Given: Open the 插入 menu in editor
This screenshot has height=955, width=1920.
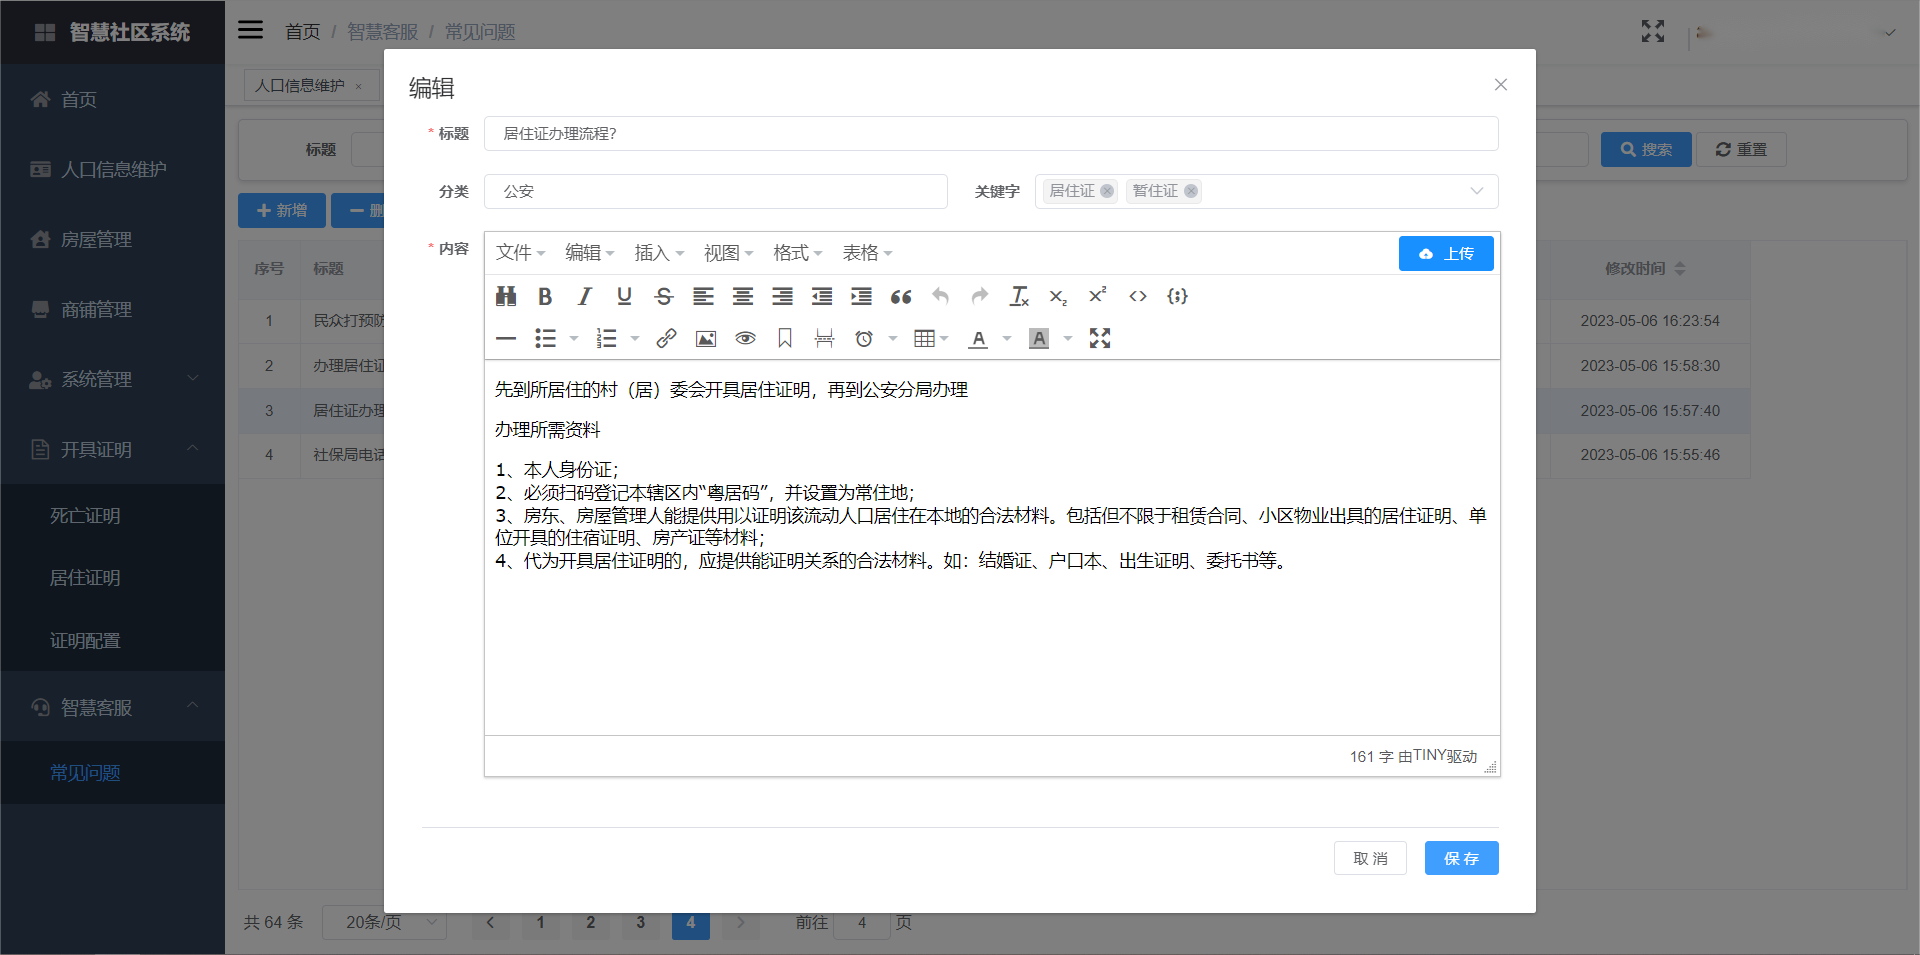Looking at the screenshot, I should pyautogui.click(x=659, y=253).
